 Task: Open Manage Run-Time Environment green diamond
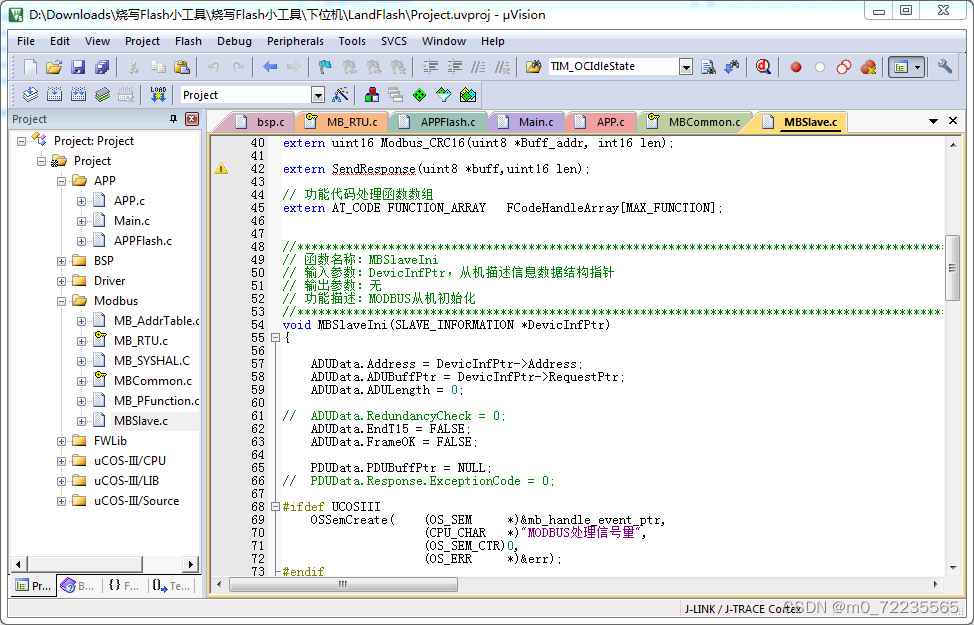click(419, 94)
